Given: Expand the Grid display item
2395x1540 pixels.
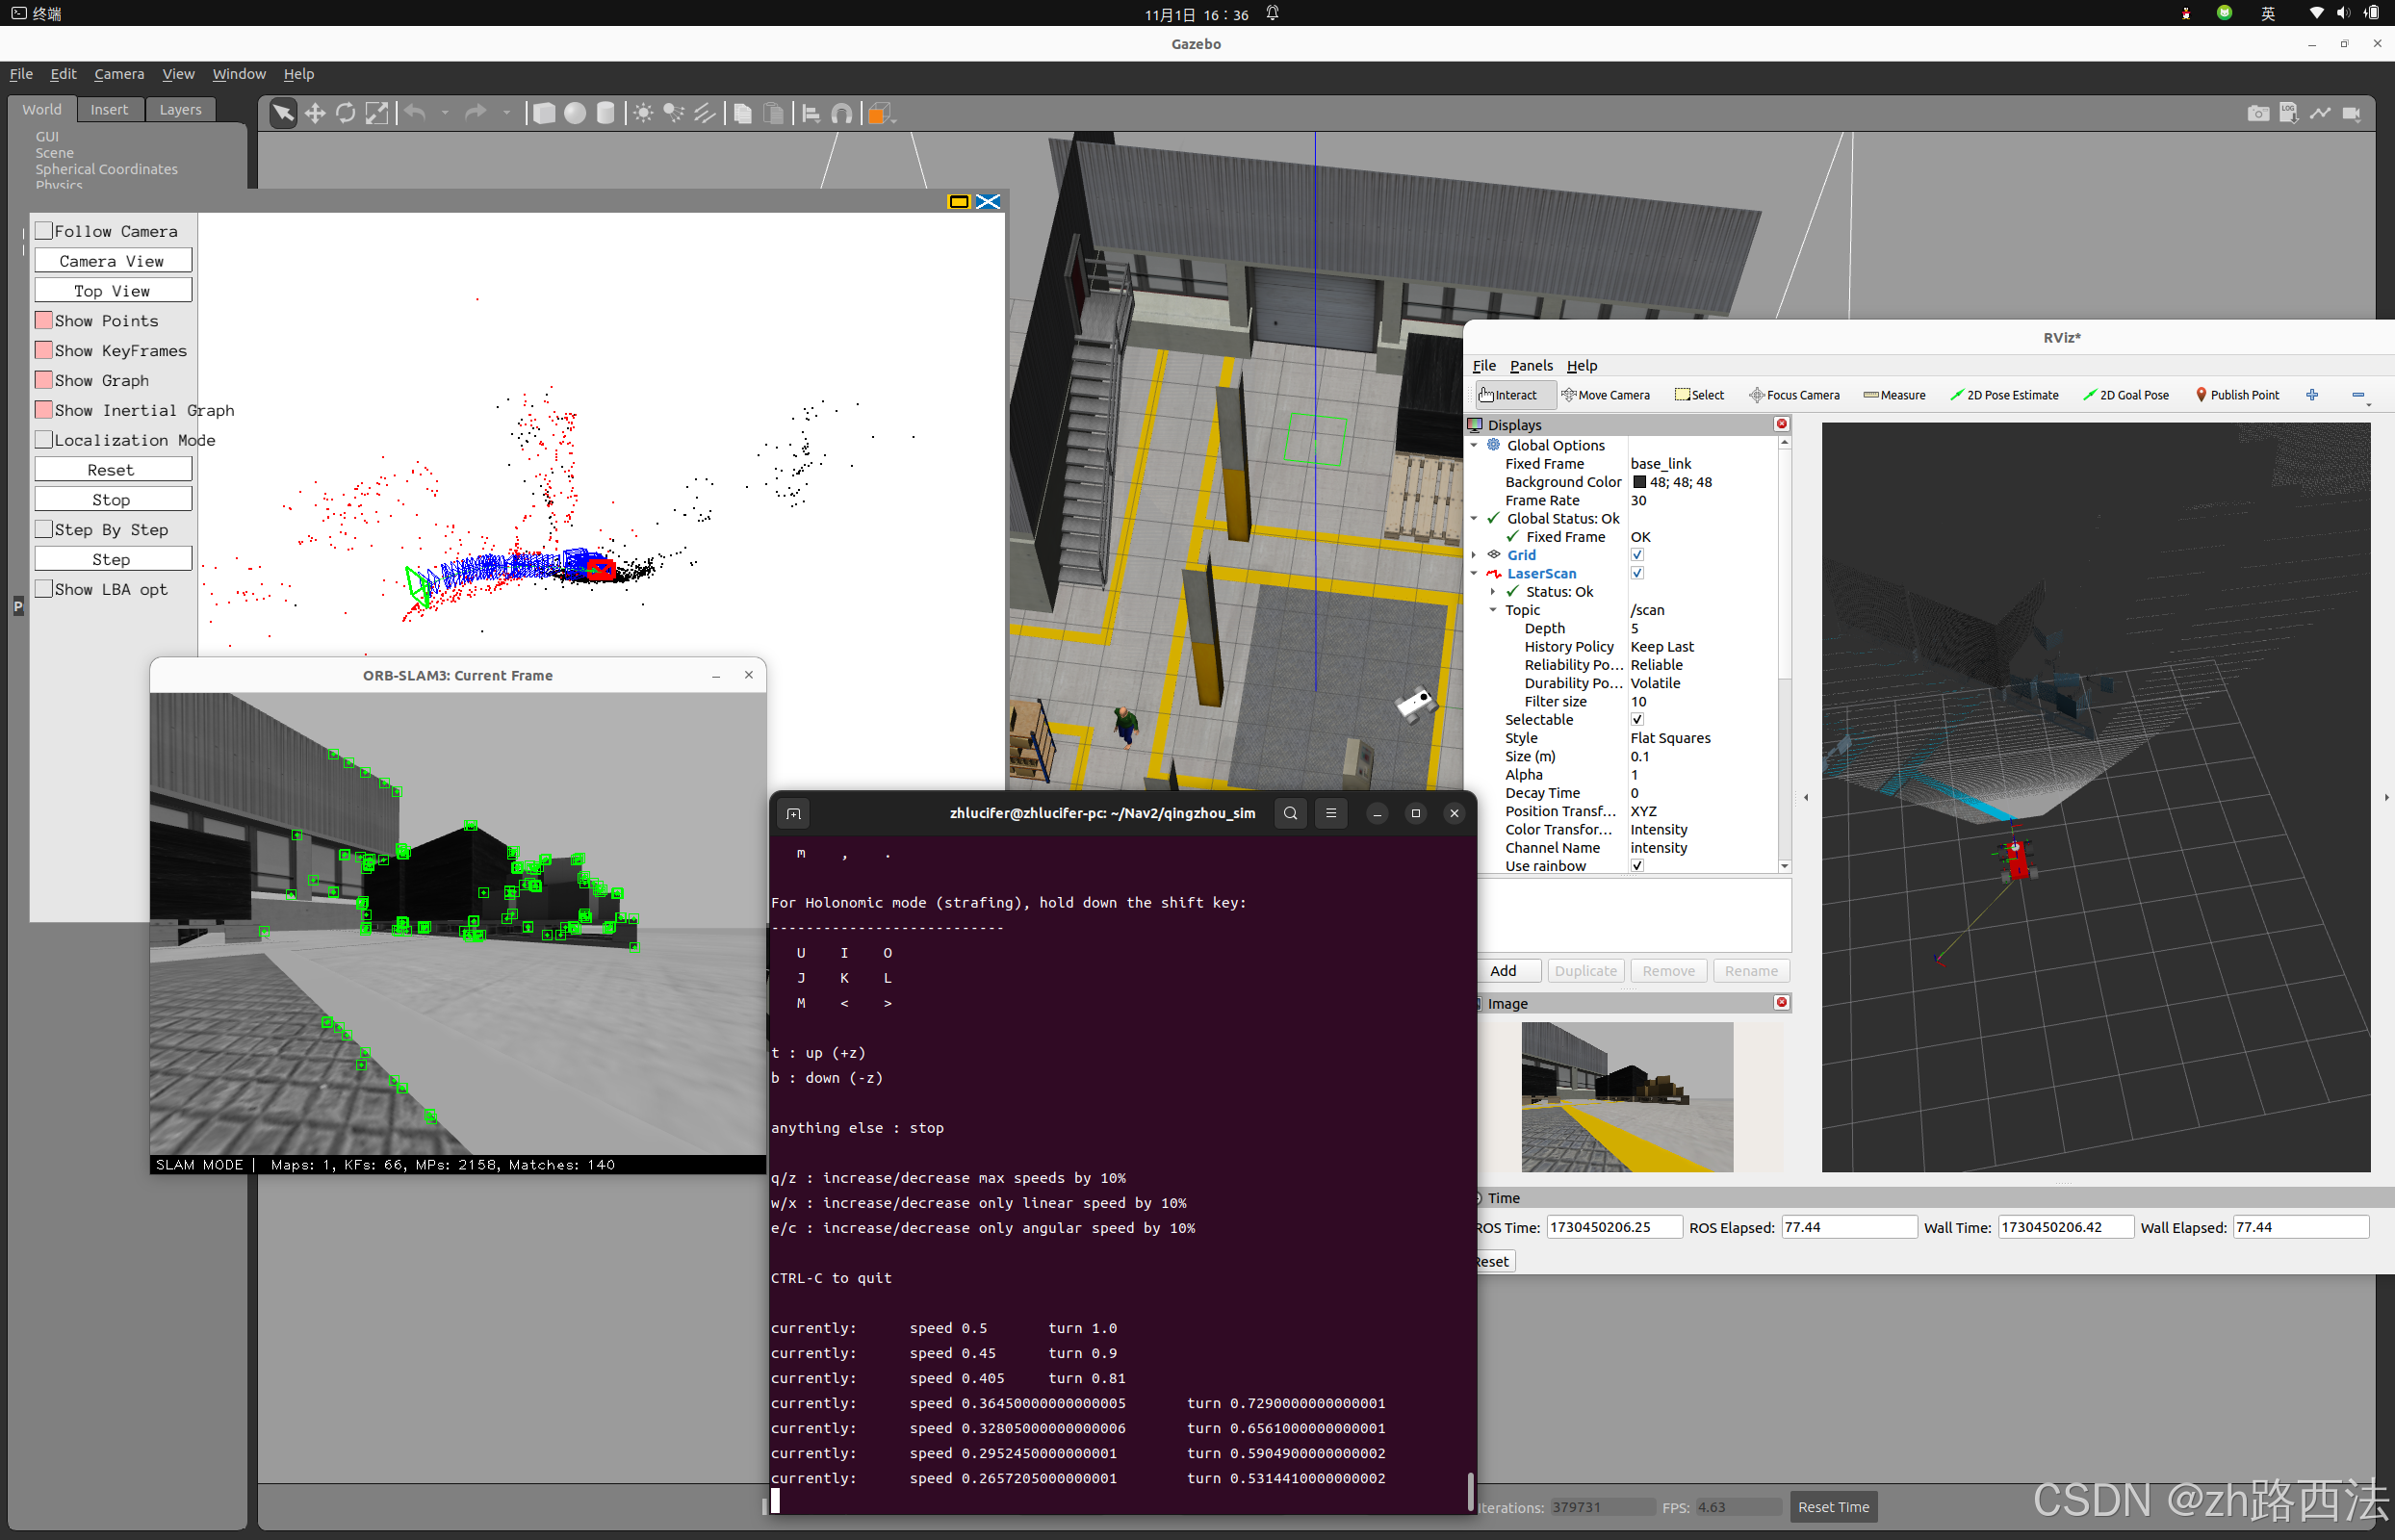Looking at the screenshot, I should (1474, 555).
